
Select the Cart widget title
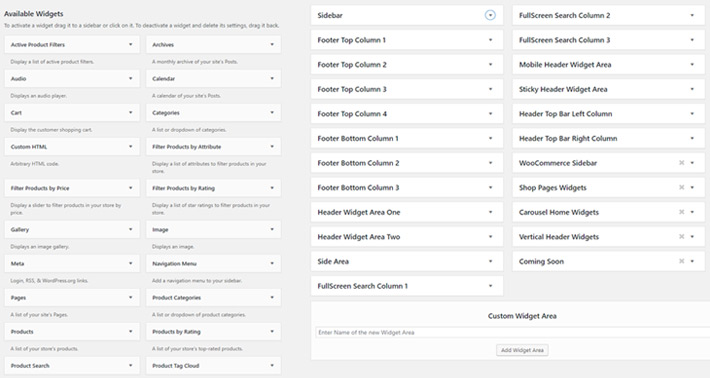coord(16,113)
